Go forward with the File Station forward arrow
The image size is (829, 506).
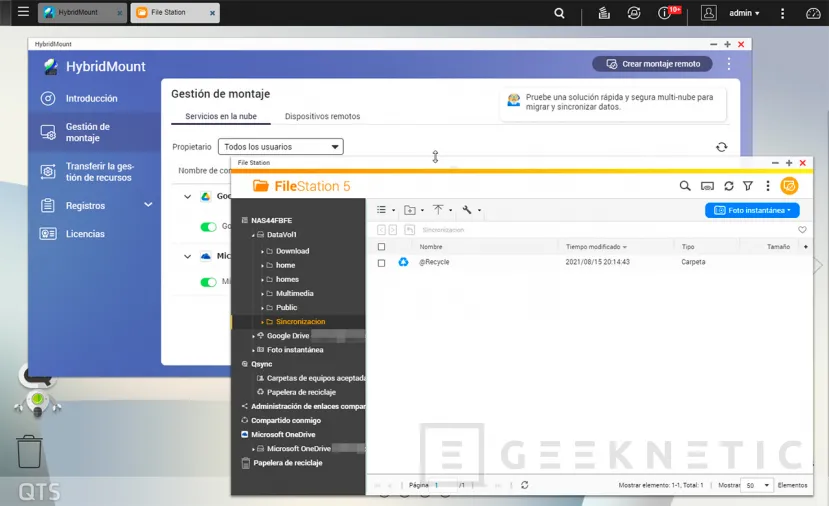[x=393, y=229]
